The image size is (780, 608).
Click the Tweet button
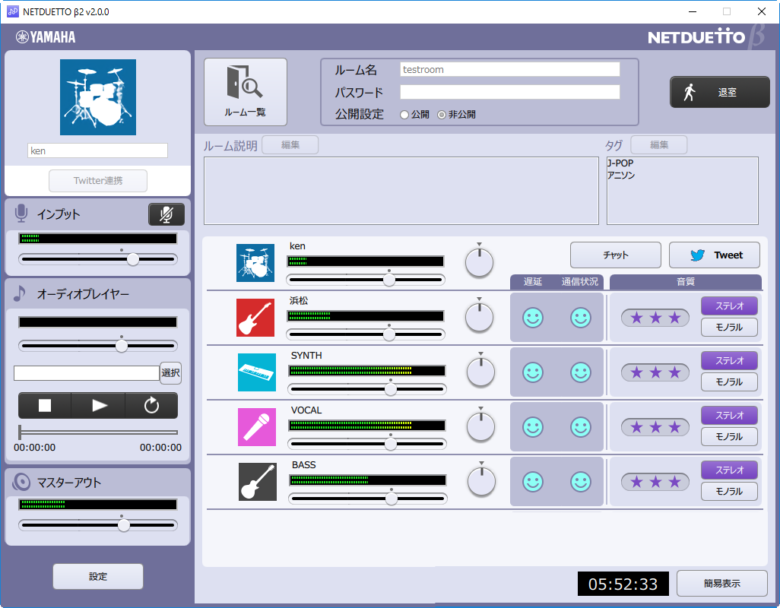(714, 255)
